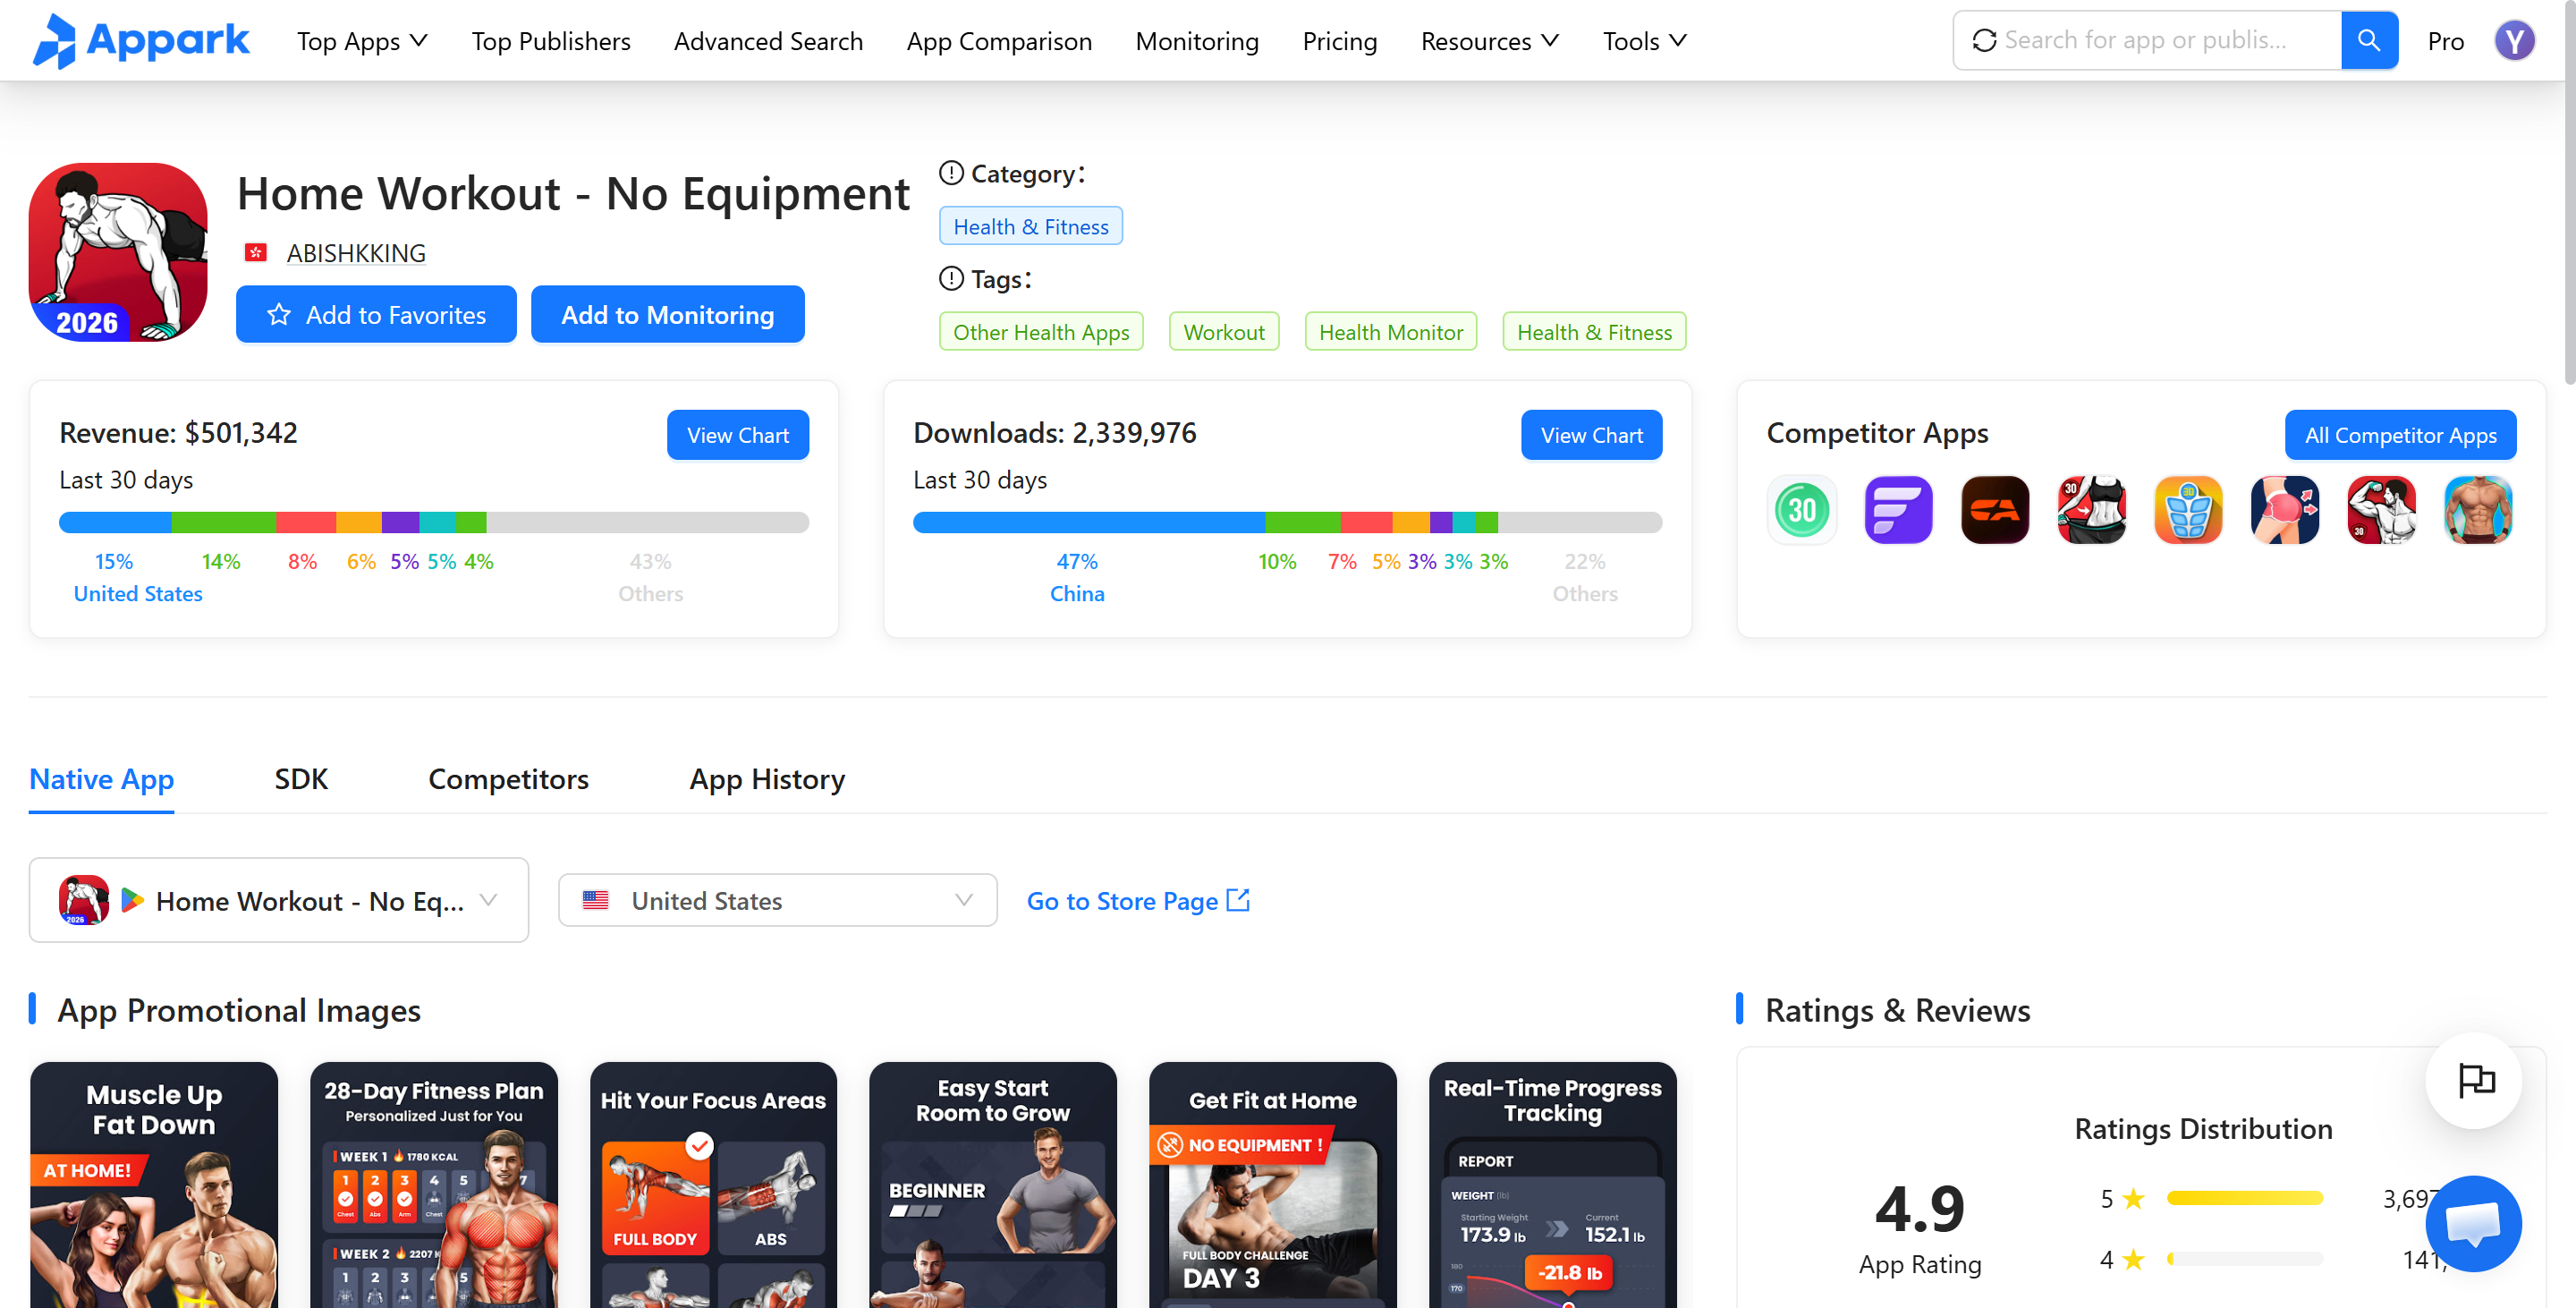Open the green 30 competitor app
2576x1308 pixels.
pyautogui.click(x=1802, y=510)
